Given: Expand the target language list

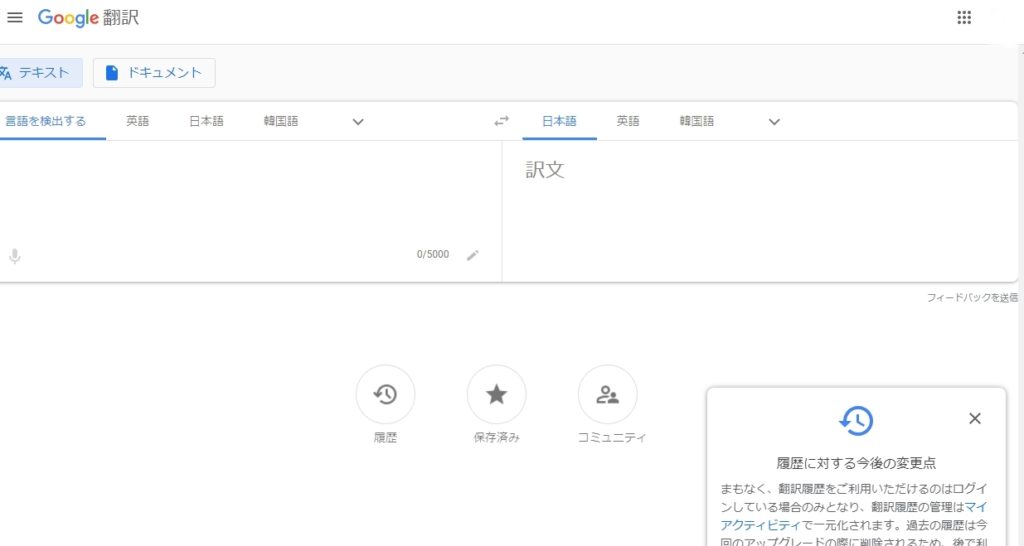Looking at the screenshot, I should (x=774, y=121).
